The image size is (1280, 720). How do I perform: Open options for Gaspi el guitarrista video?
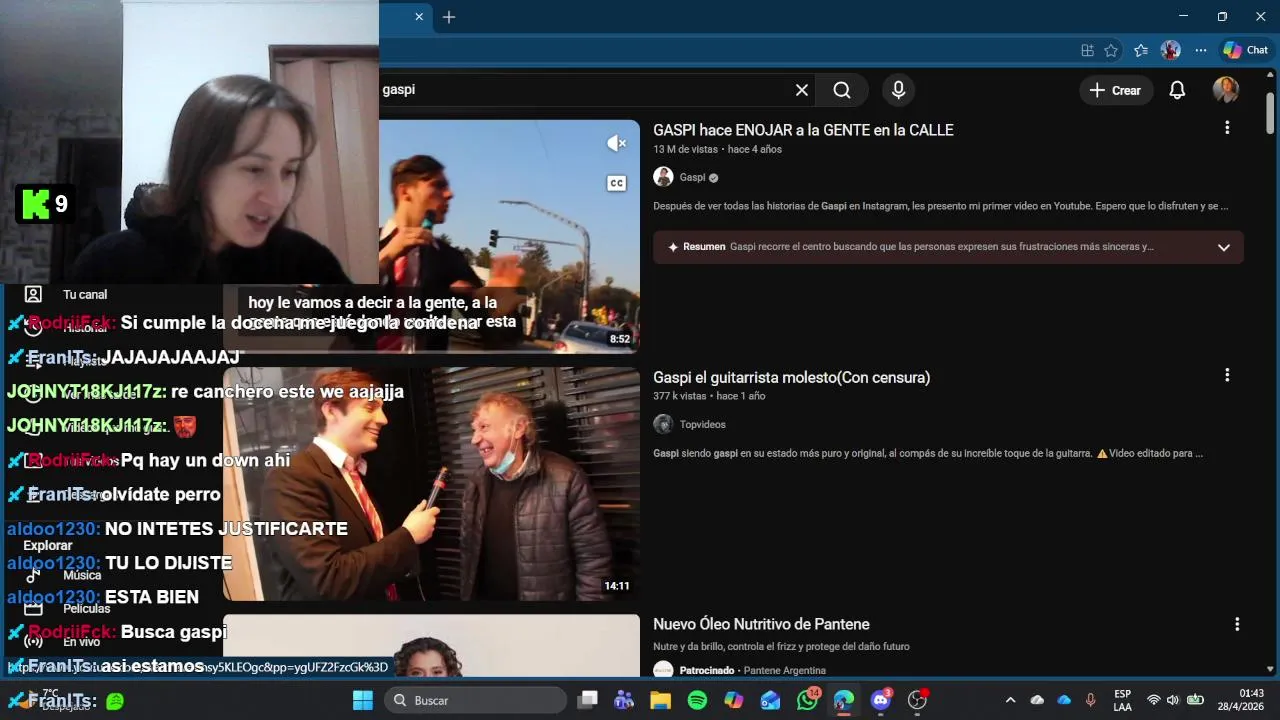[1227, 375]
